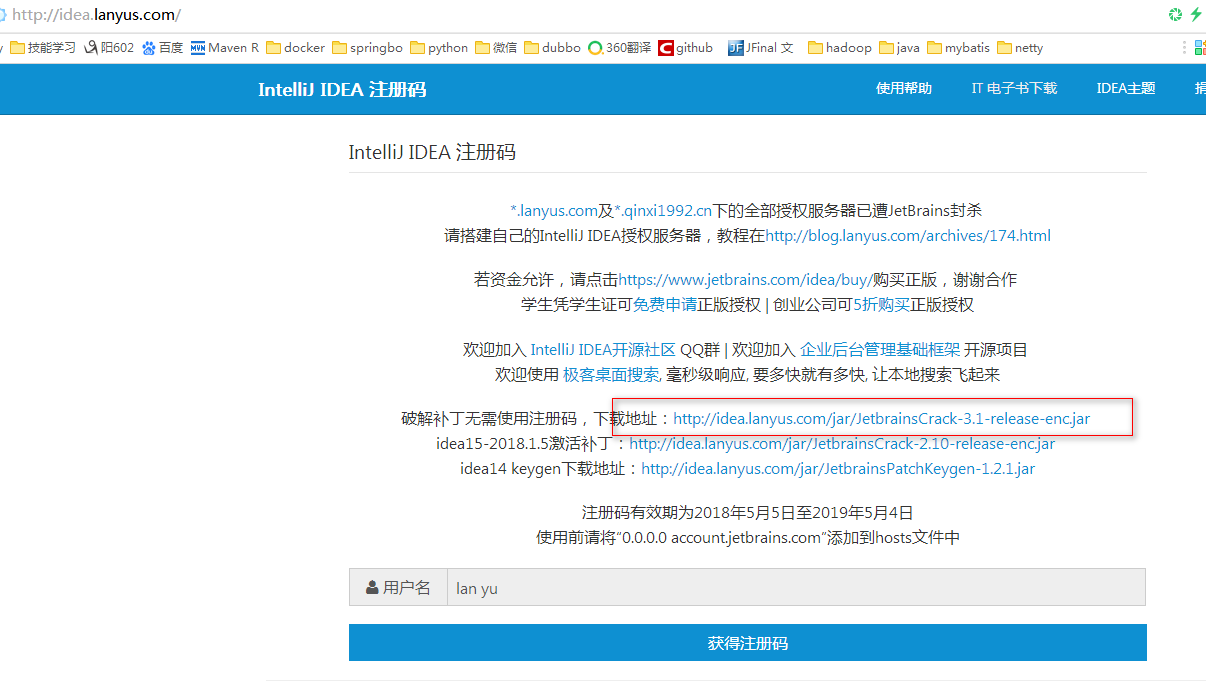Click the text 注册码有效期为2018年5月5日至2019年5月4日
The image size is (1206, 687).
(748, 512)
